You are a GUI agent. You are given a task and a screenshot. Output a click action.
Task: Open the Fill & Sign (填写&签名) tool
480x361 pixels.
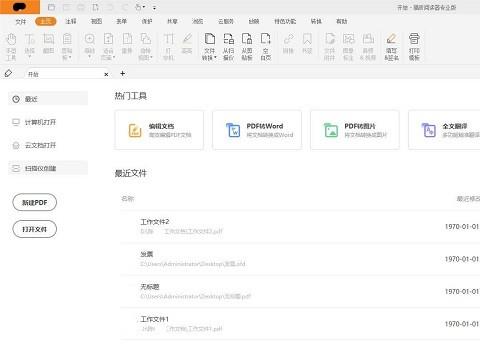pyautogui.click(x=391, y=47)
